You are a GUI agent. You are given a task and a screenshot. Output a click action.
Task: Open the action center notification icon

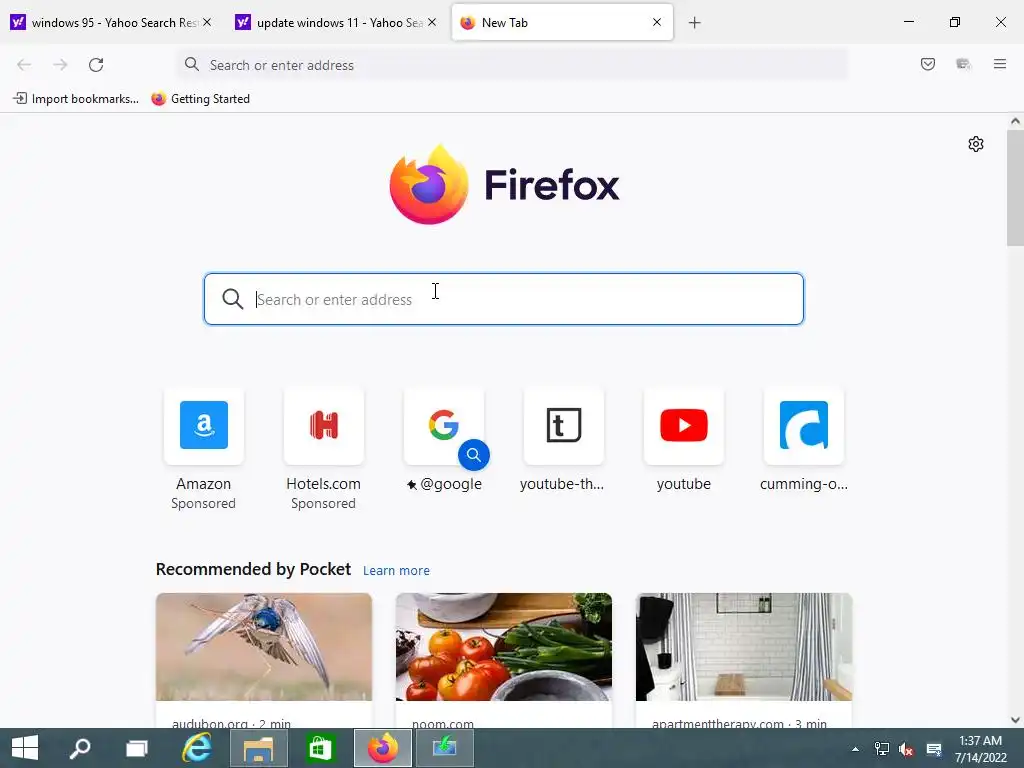click(934, 750)
